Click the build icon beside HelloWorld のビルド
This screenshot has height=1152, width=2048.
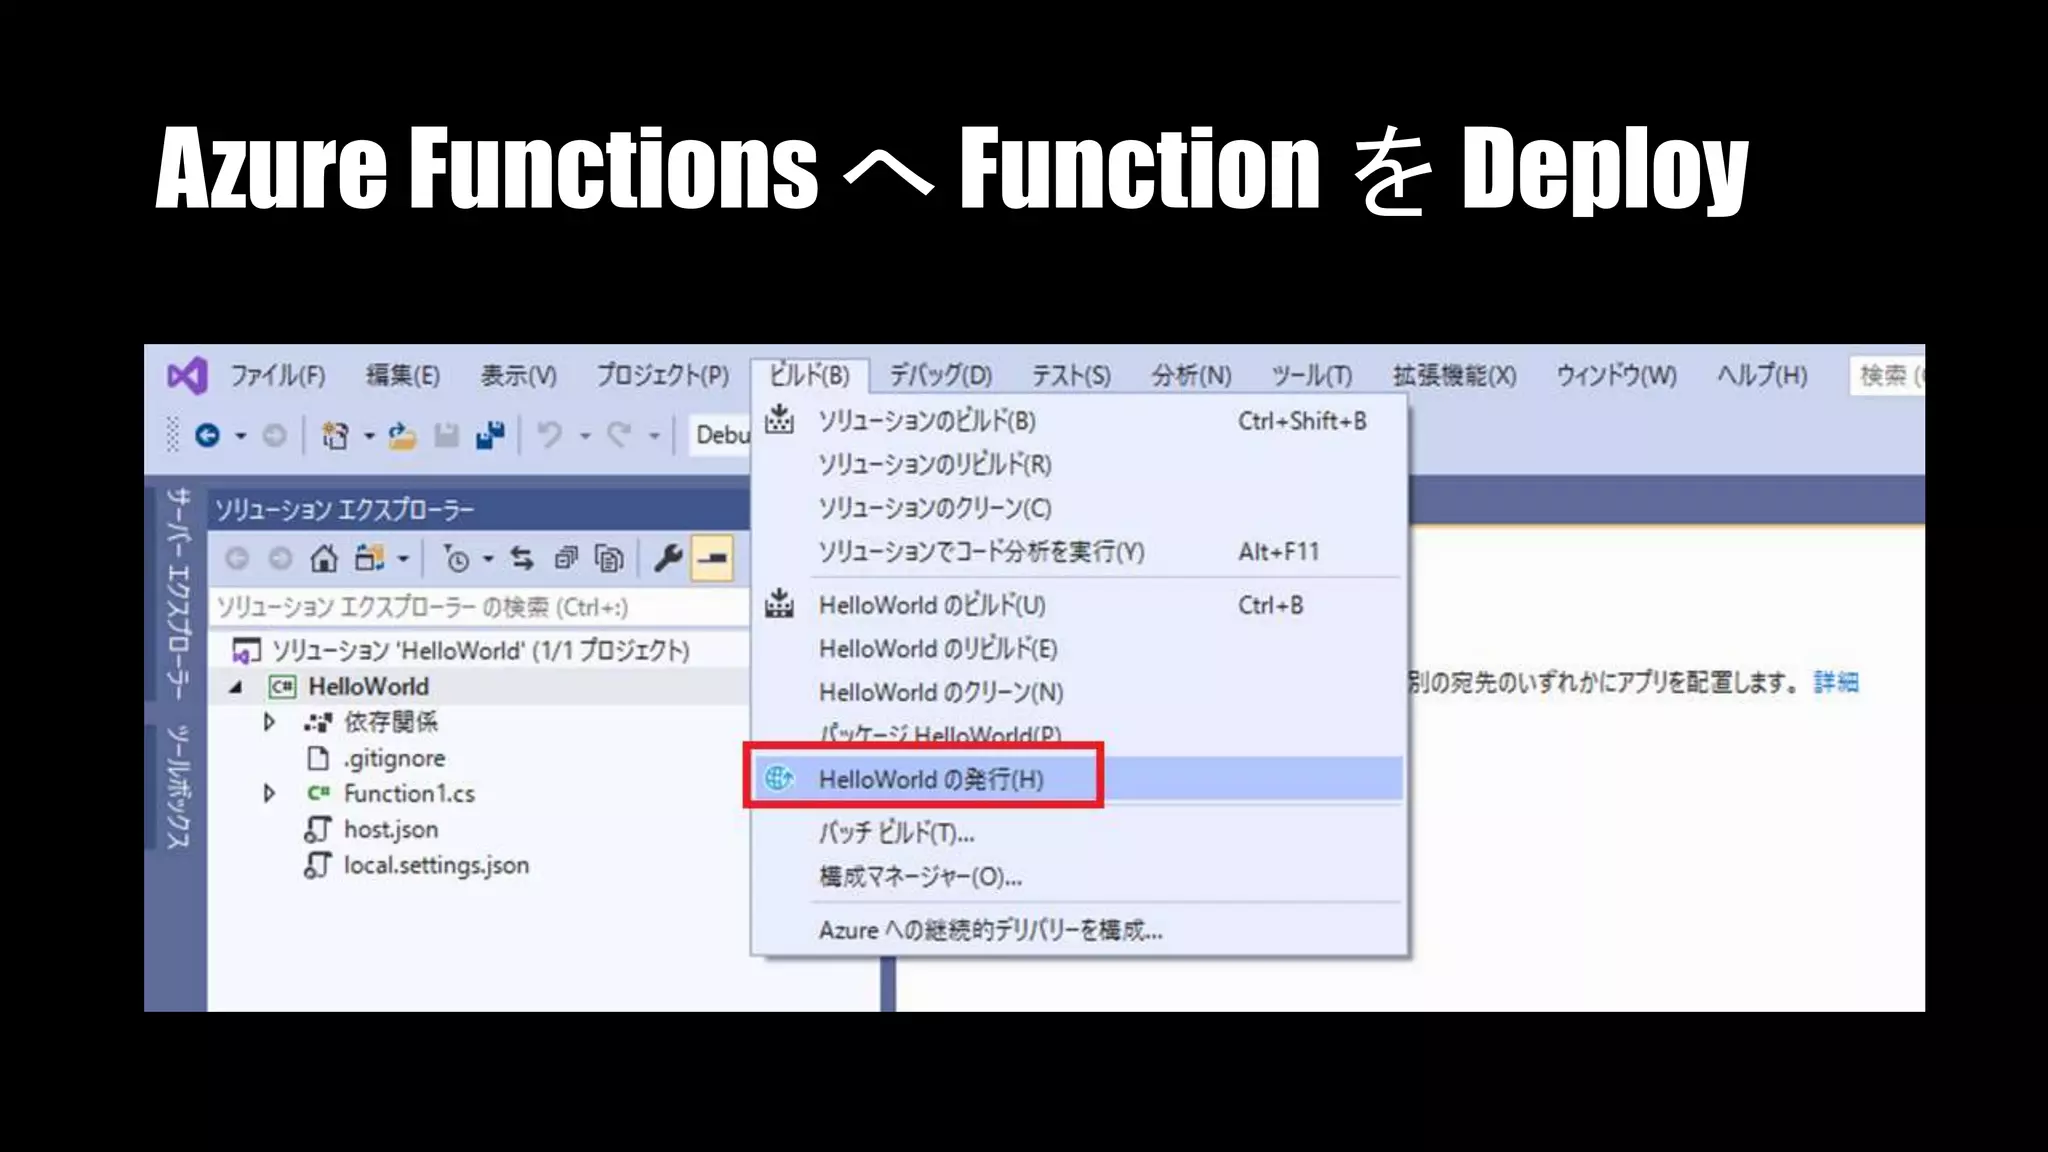coord(779,604)
